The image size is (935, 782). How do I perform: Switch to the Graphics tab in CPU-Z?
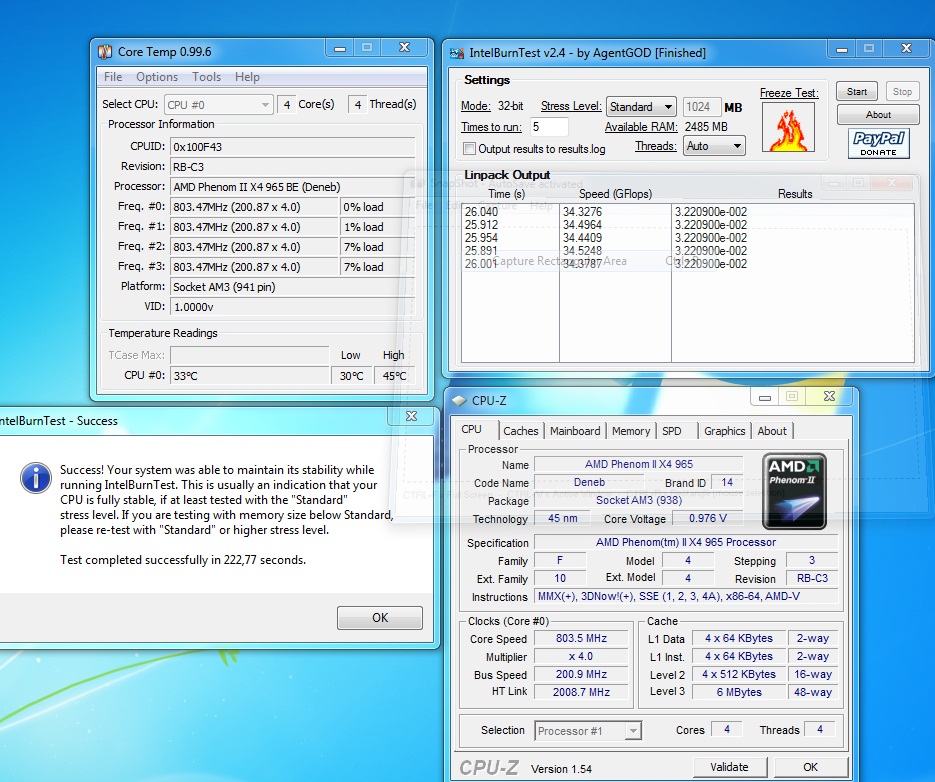(x=725, y=431)
